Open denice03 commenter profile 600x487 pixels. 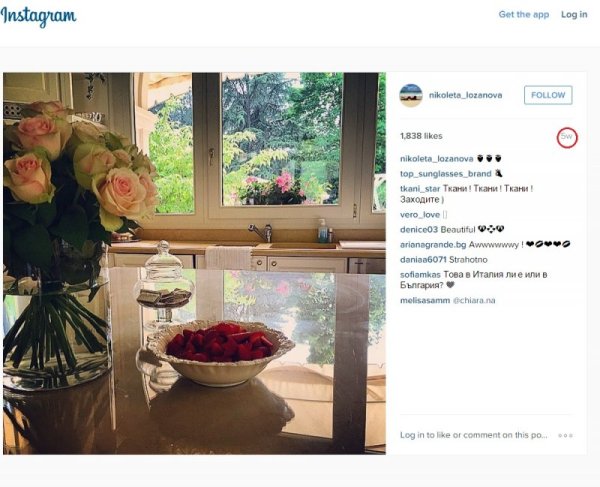coord(419,230)
